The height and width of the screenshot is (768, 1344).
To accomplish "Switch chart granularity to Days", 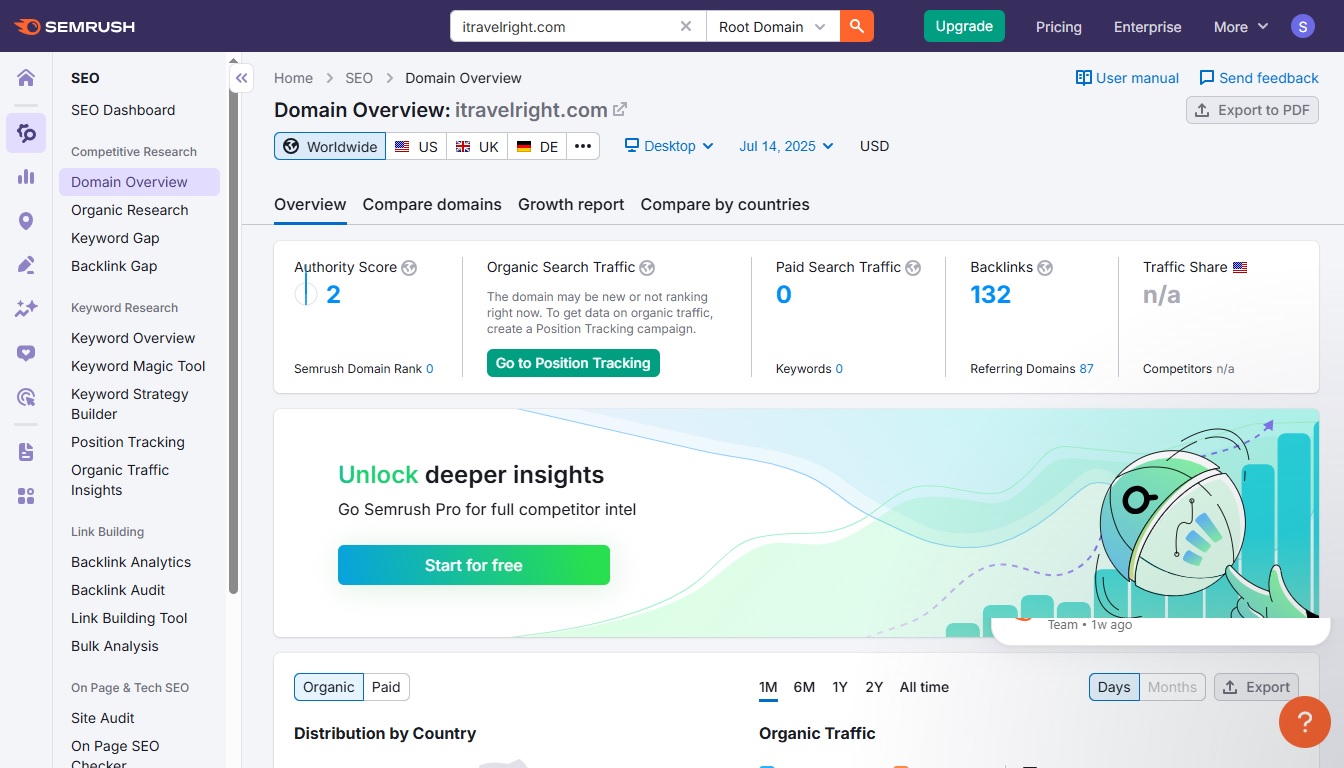I will point(1113,687).
